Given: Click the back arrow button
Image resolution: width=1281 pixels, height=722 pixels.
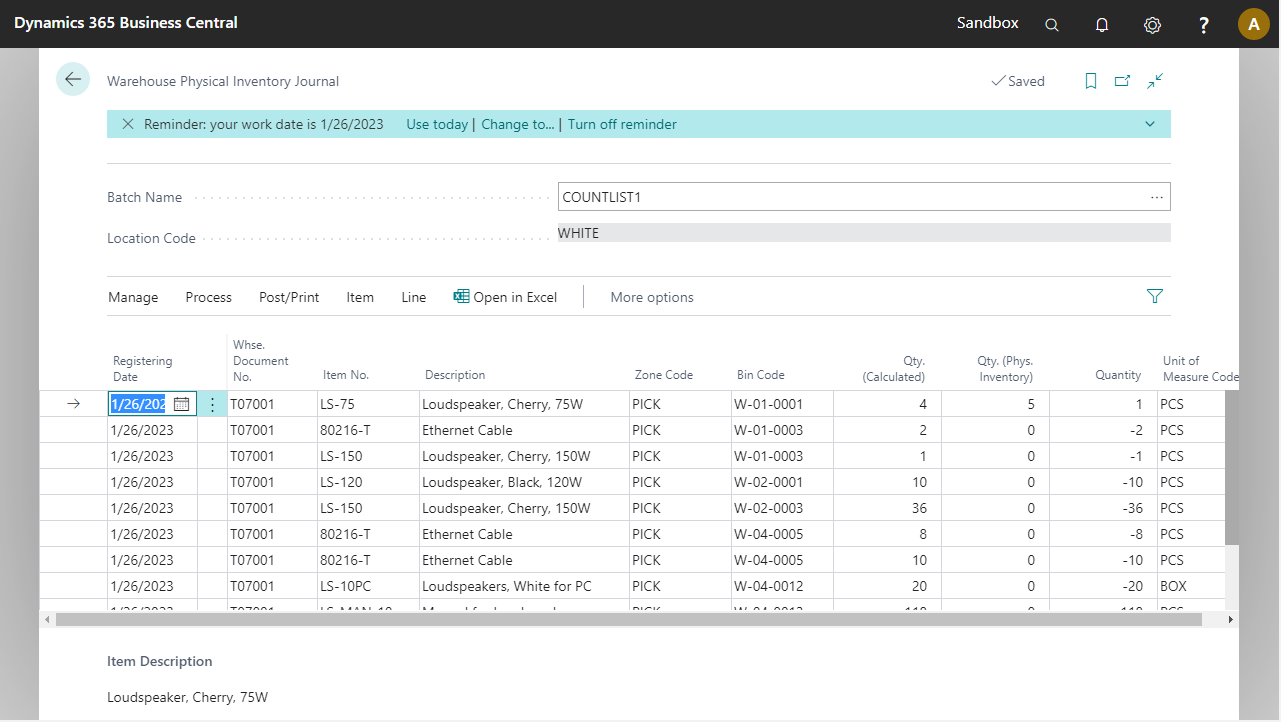Looking at the screenshot, I should click(73, 79).
